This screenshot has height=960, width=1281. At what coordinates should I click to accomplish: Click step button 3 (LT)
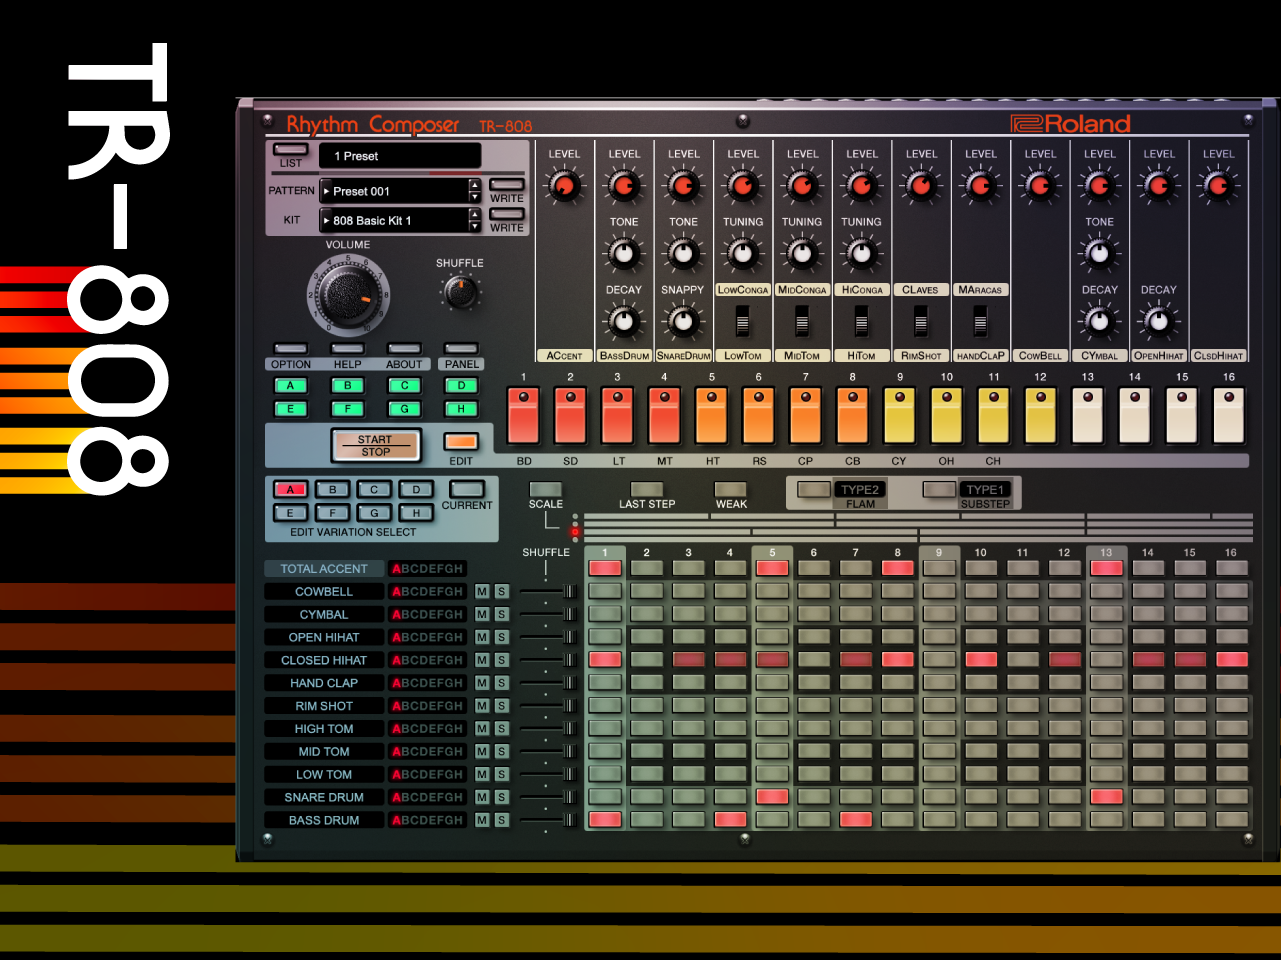tap(618, 415)
